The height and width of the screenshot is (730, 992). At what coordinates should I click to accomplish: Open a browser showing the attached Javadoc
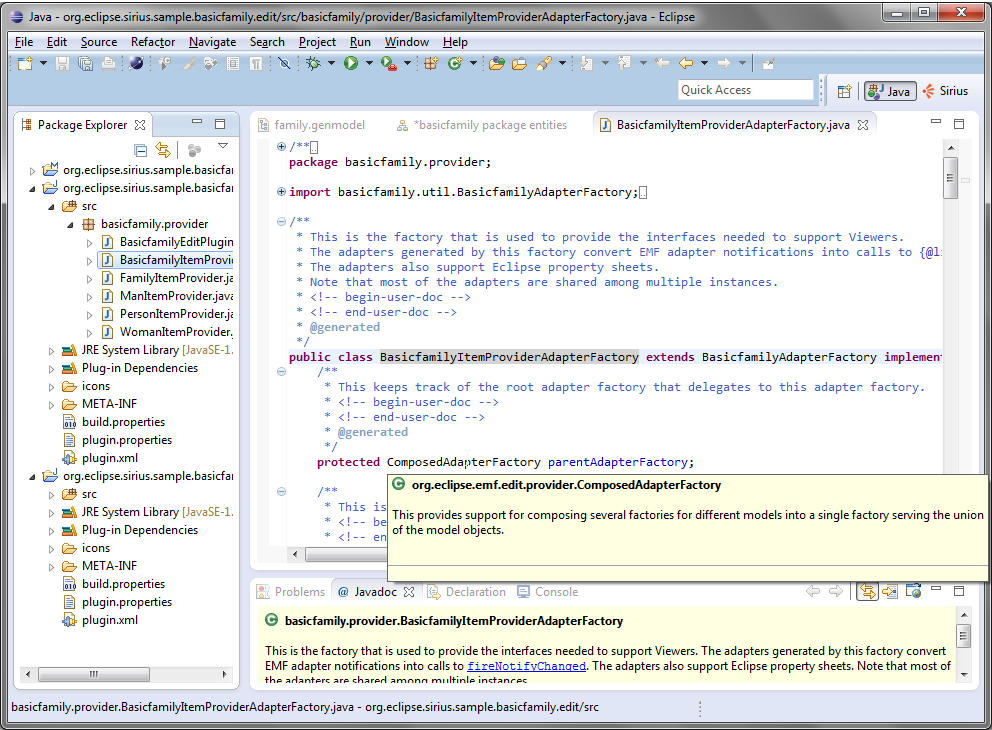coord(913,591)
